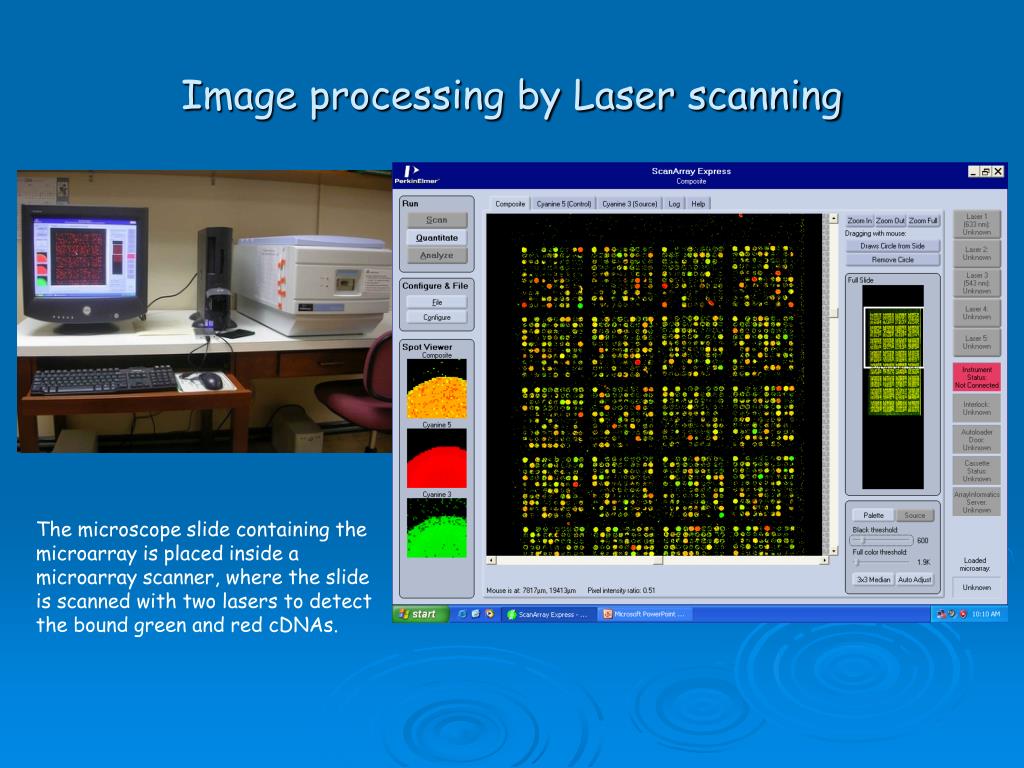The width and height of the screenshot is (1024, 768).
Task: Click the ArrayInformatics Server status indicator
Action: tap(976, 502)
